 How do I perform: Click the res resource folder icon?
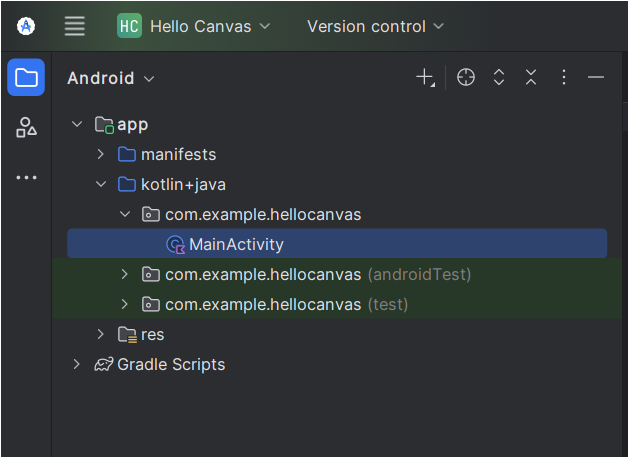(x=127, y=335)
